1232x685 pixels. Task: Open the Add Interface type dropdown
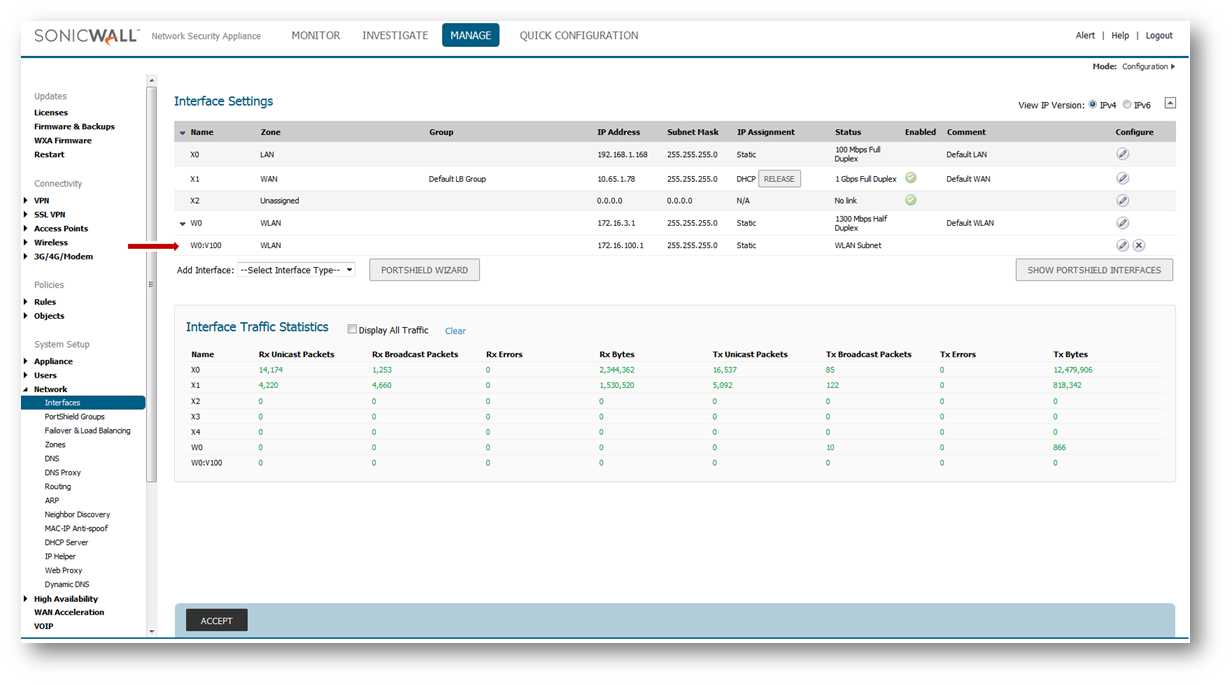pos(296,270)
